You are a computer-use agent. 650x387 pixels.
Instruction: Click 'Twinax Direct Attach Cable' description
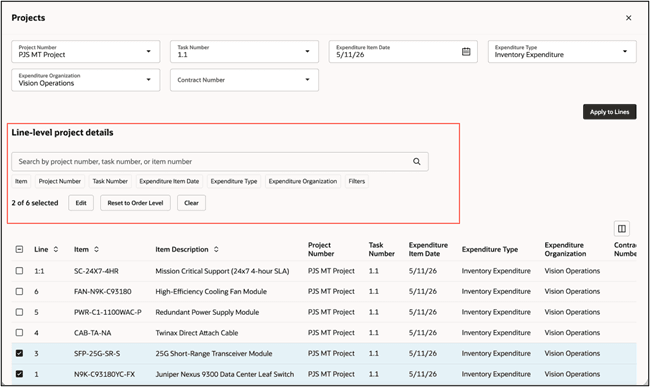click(196, 333)
